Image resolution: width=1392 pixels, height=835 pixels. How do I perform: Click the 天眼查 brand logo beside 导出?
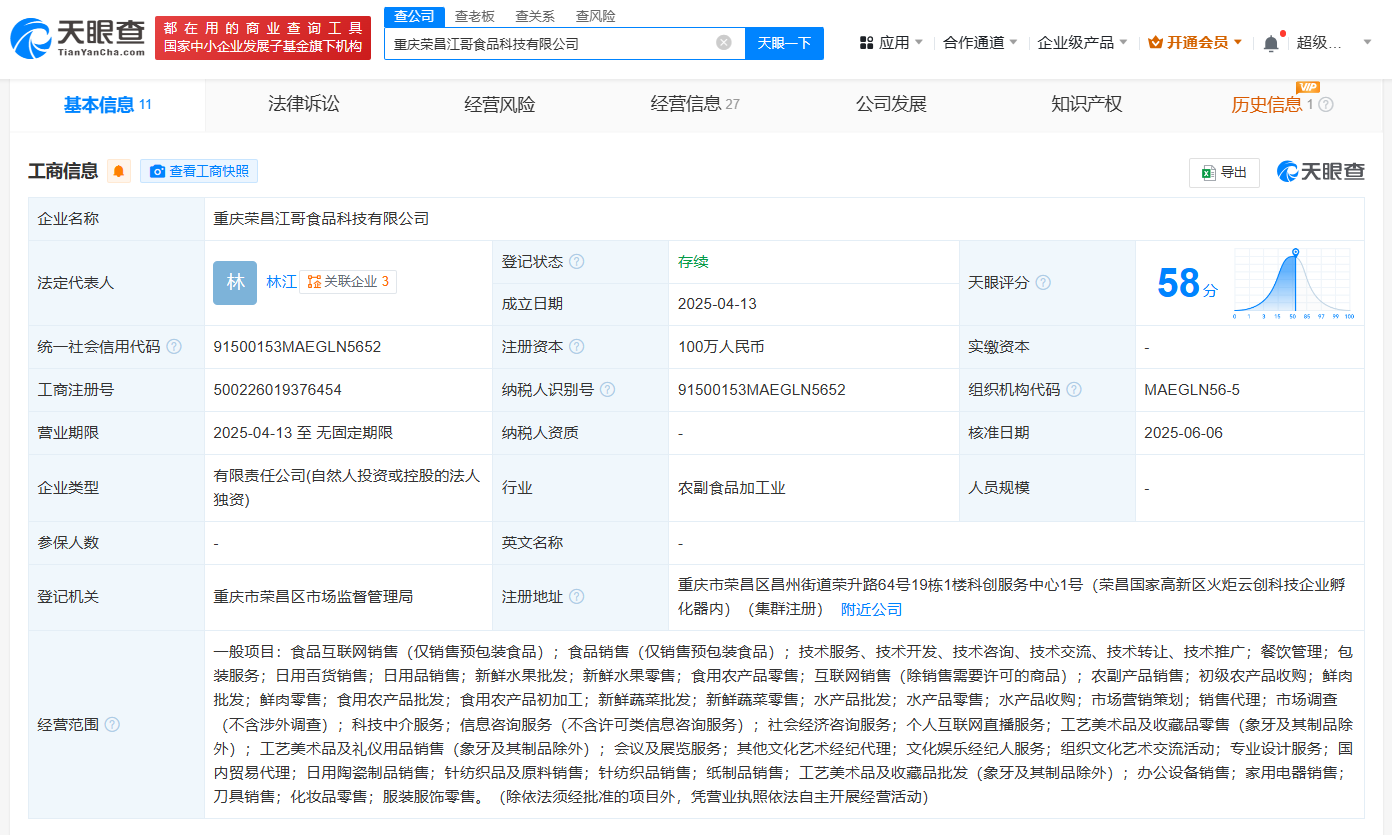[x=1320, y=172]
